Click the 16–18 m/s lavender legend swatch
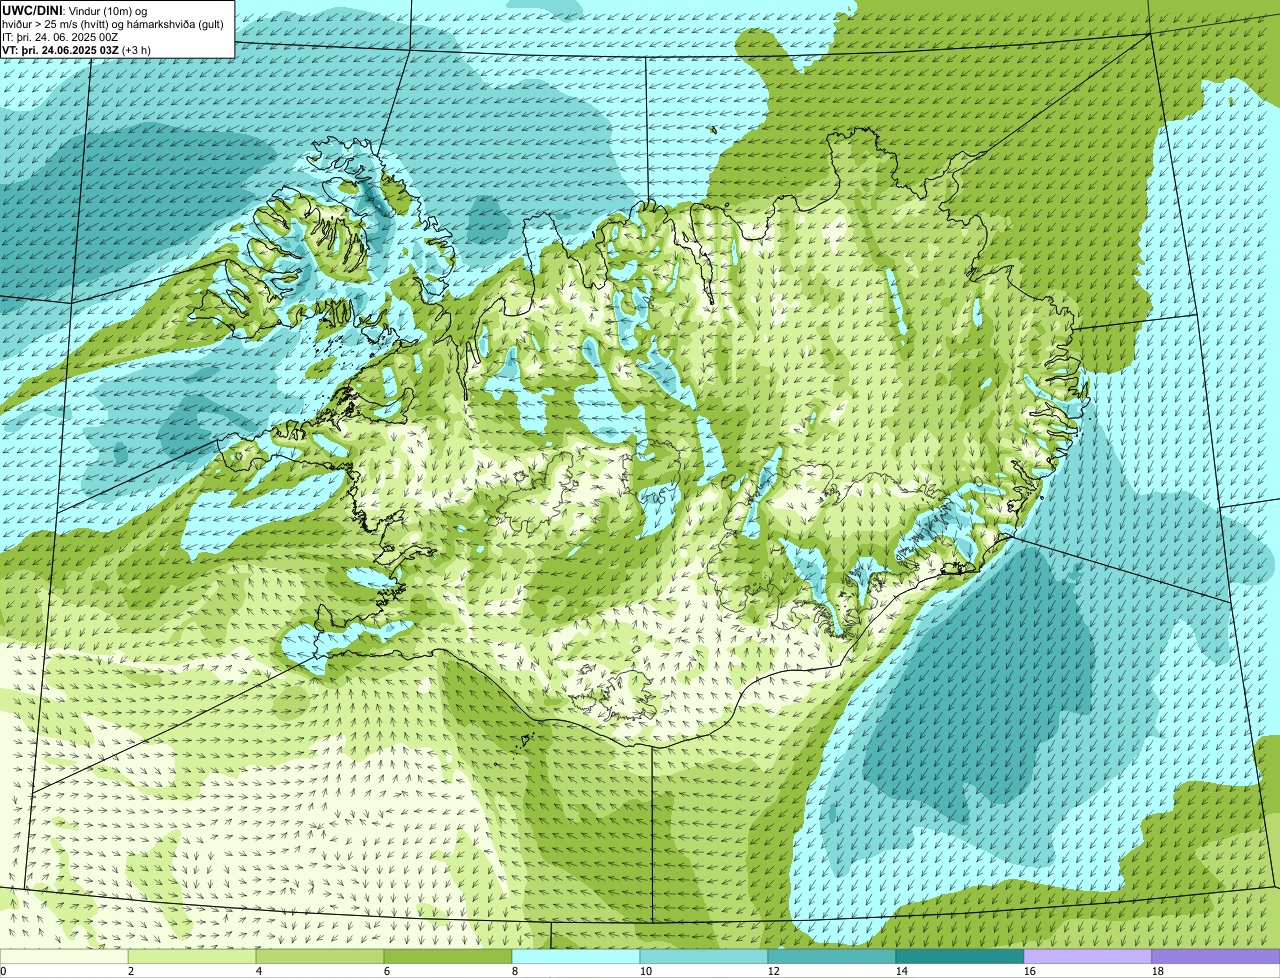The height and width of the screenshot is (978, 1280). (1088, 957)
